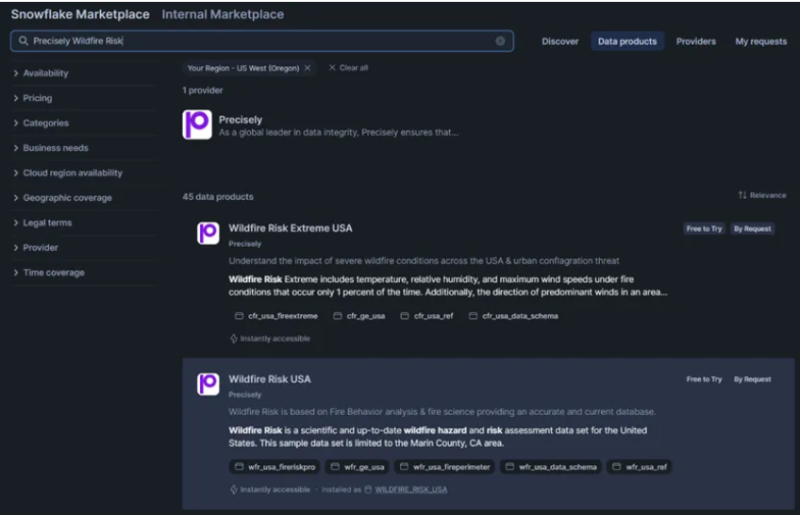Click Precisely under Wildfire Risk Extreme USA
Viewport: 800px width, 515px height.
point(245,244)
